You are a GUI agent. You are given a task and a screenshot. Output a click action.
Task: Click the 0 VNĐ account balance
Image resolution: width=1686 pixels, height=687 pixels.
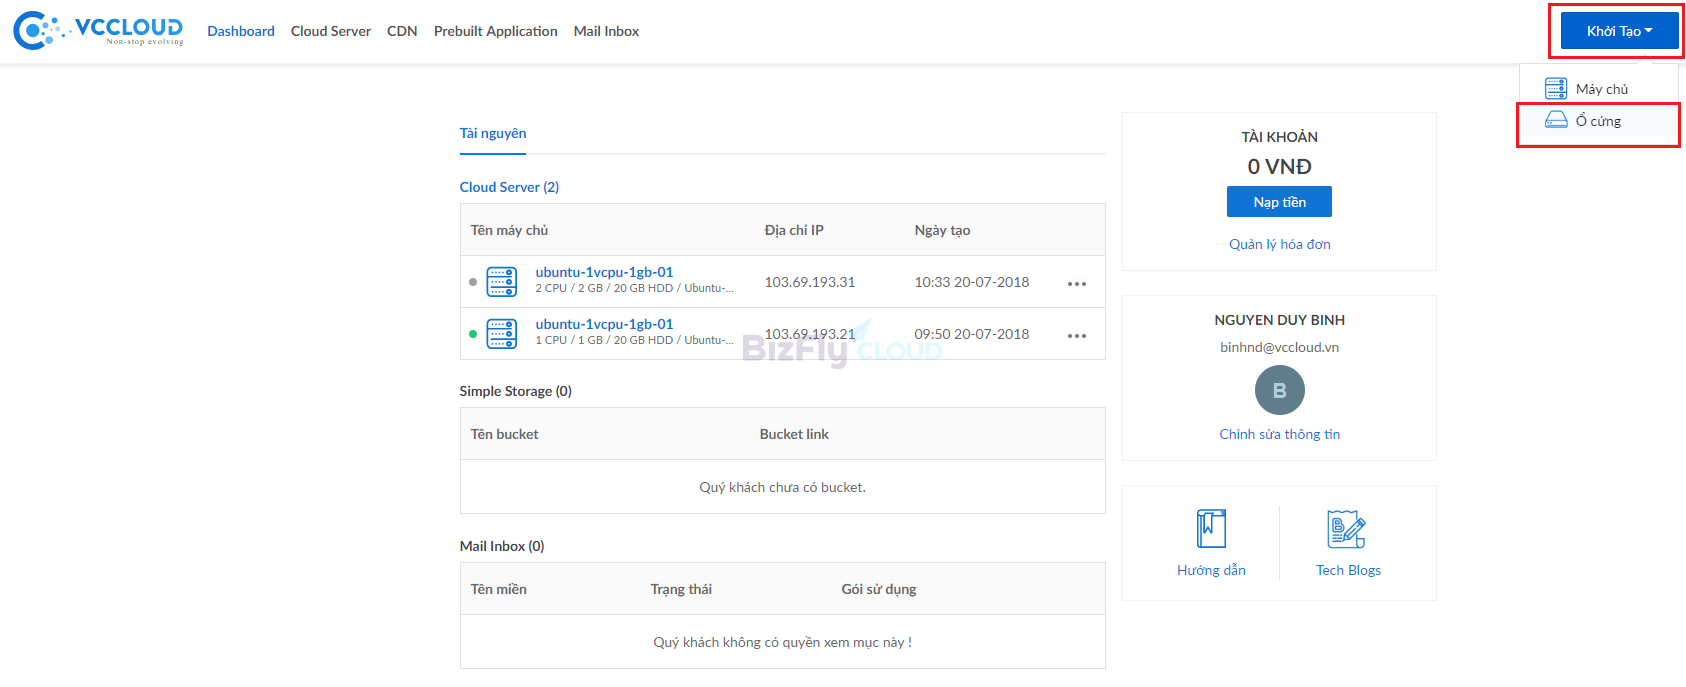tap(1279, 167)
